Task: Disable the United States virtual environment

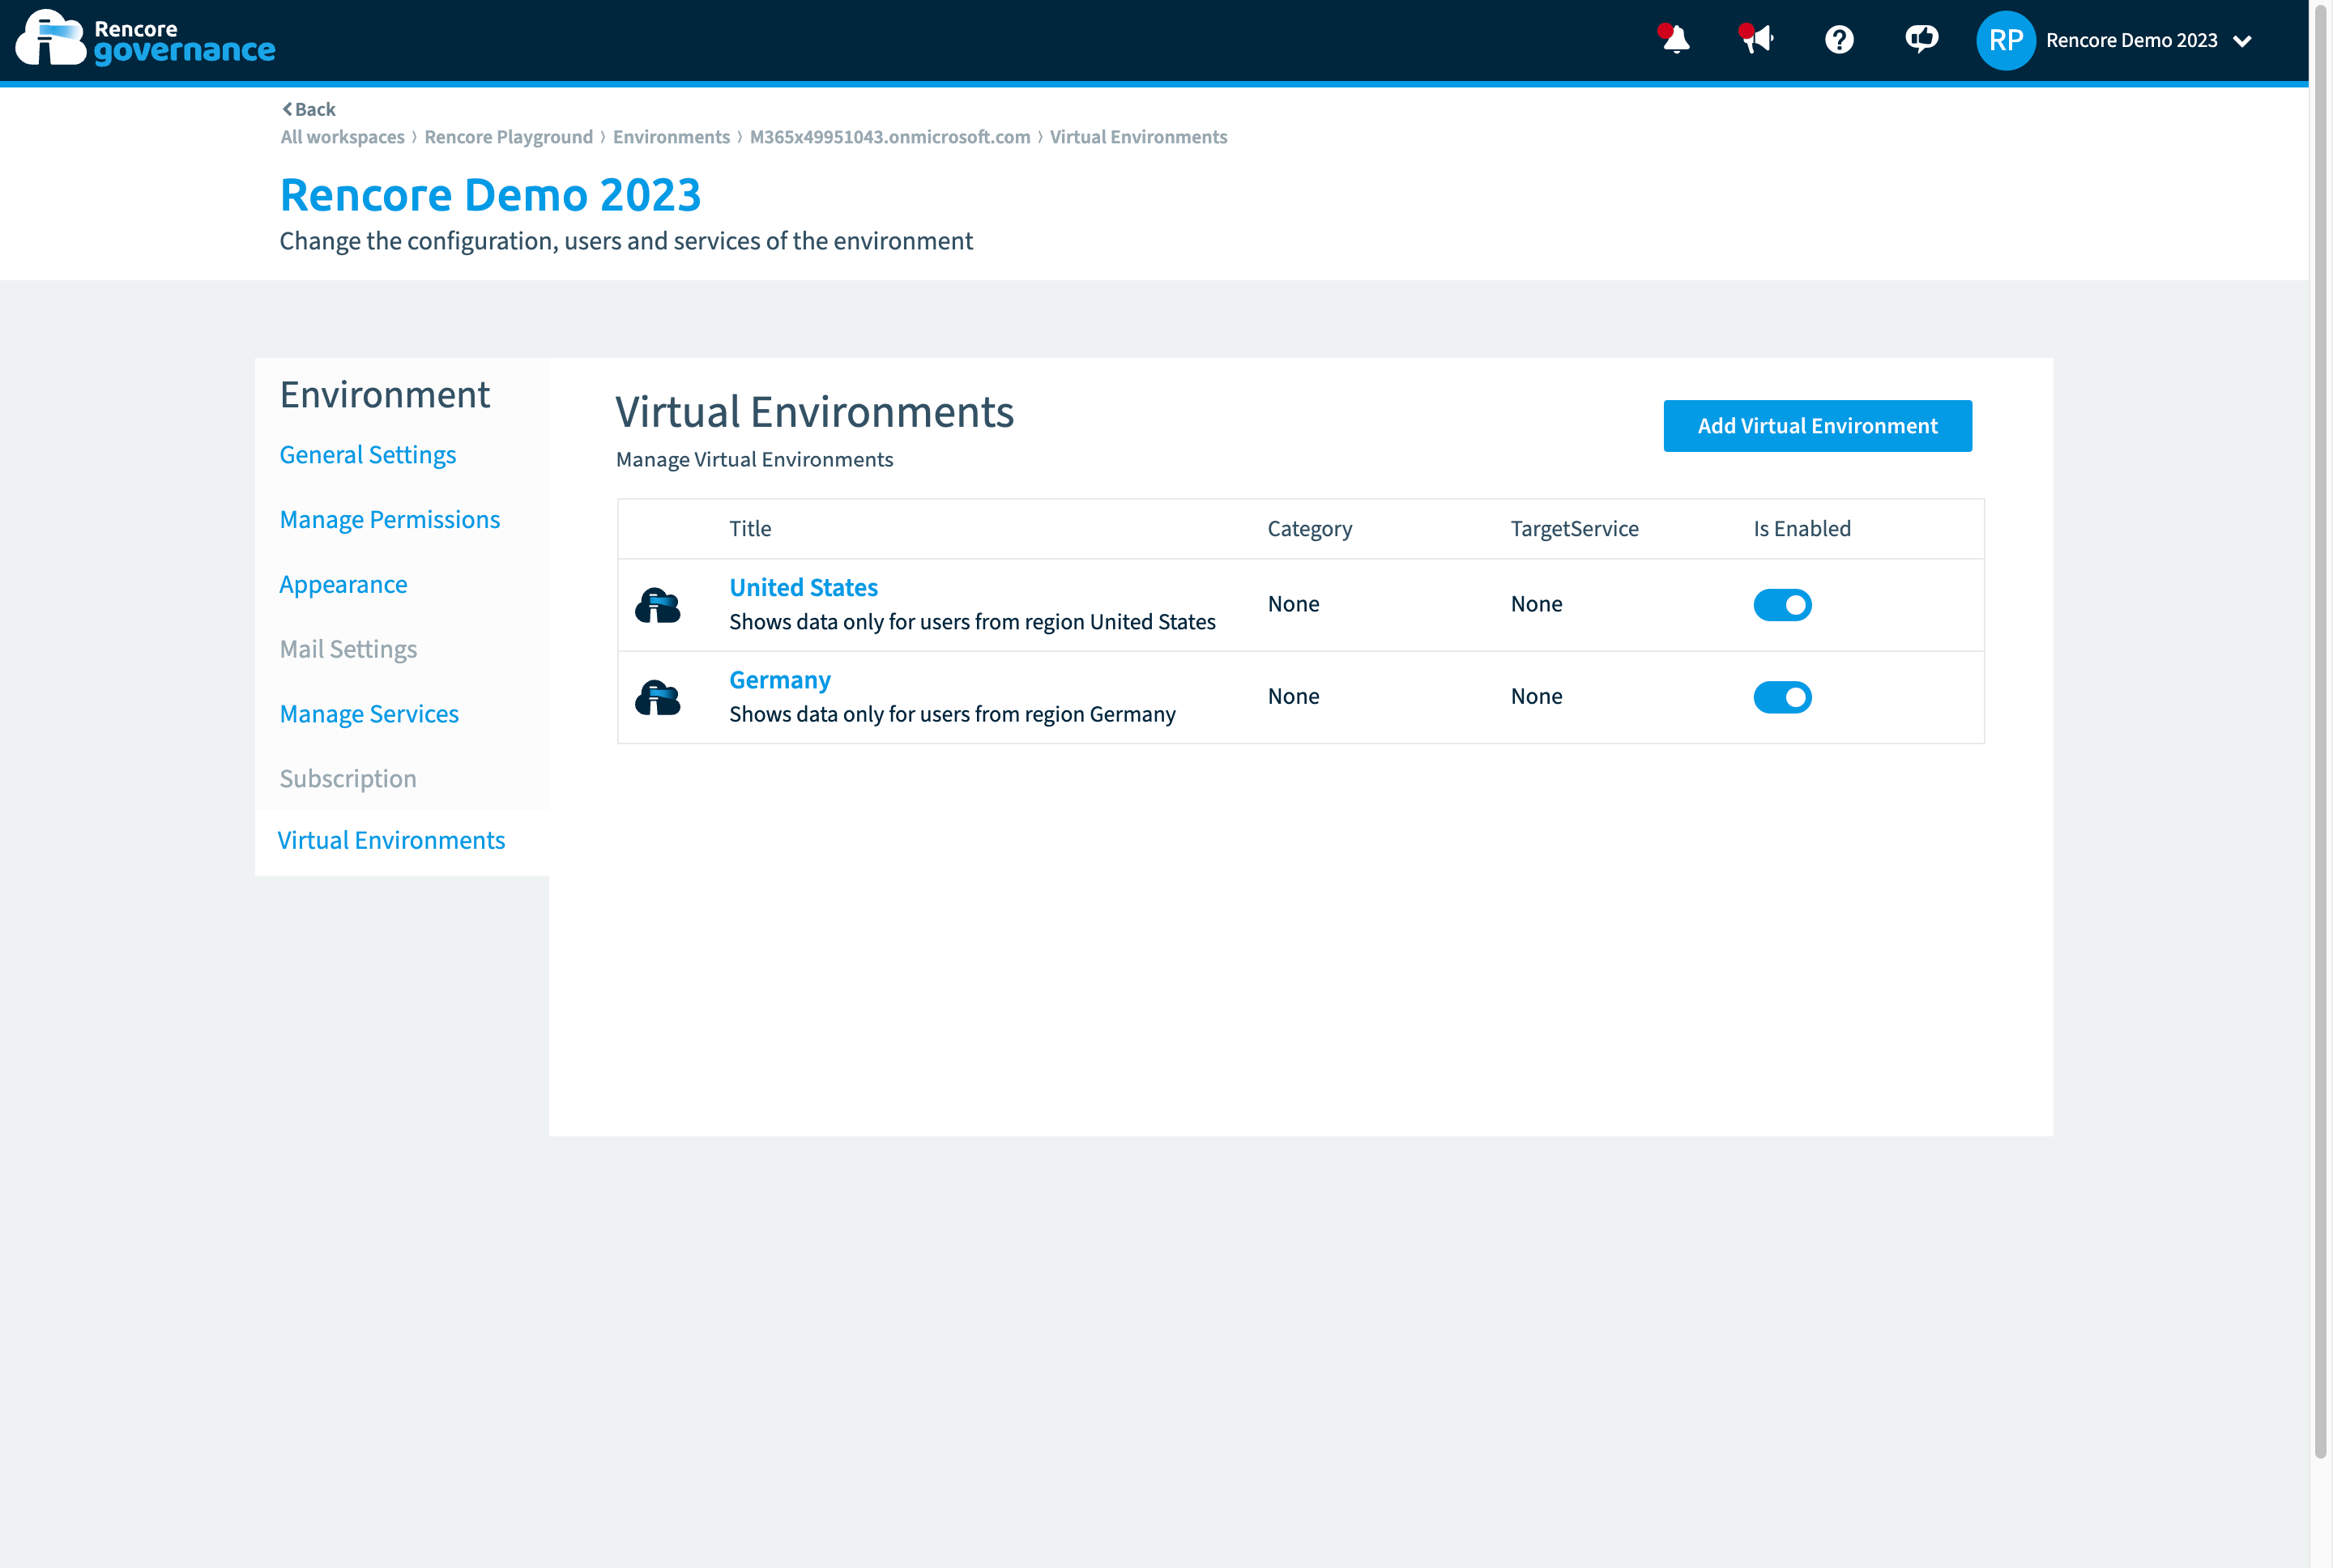Action: [1782, 605]
